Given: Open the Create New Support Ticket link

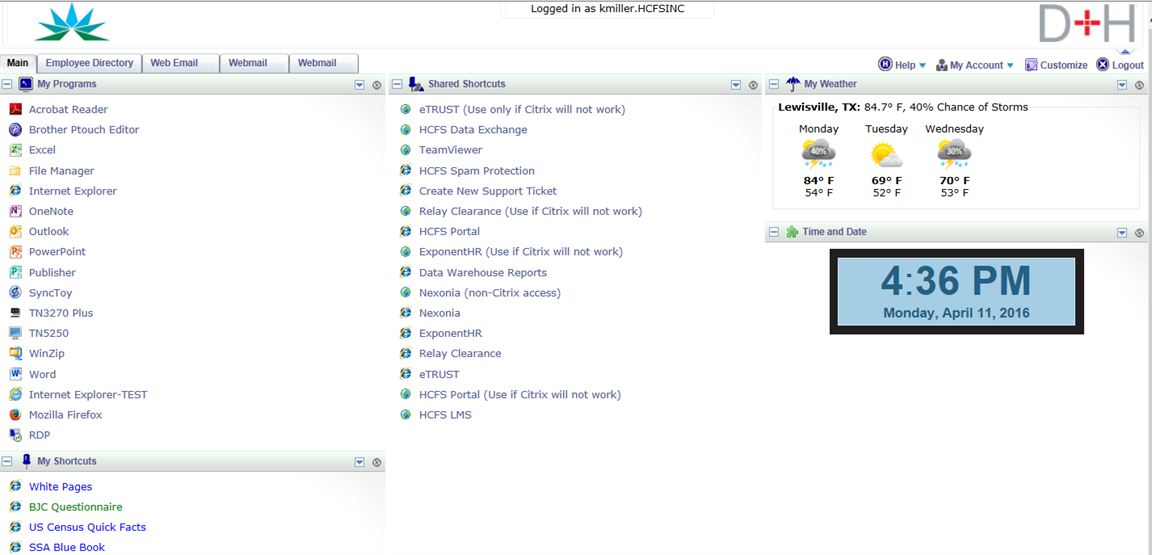Looking at the screenshot, I should [487, 191].
